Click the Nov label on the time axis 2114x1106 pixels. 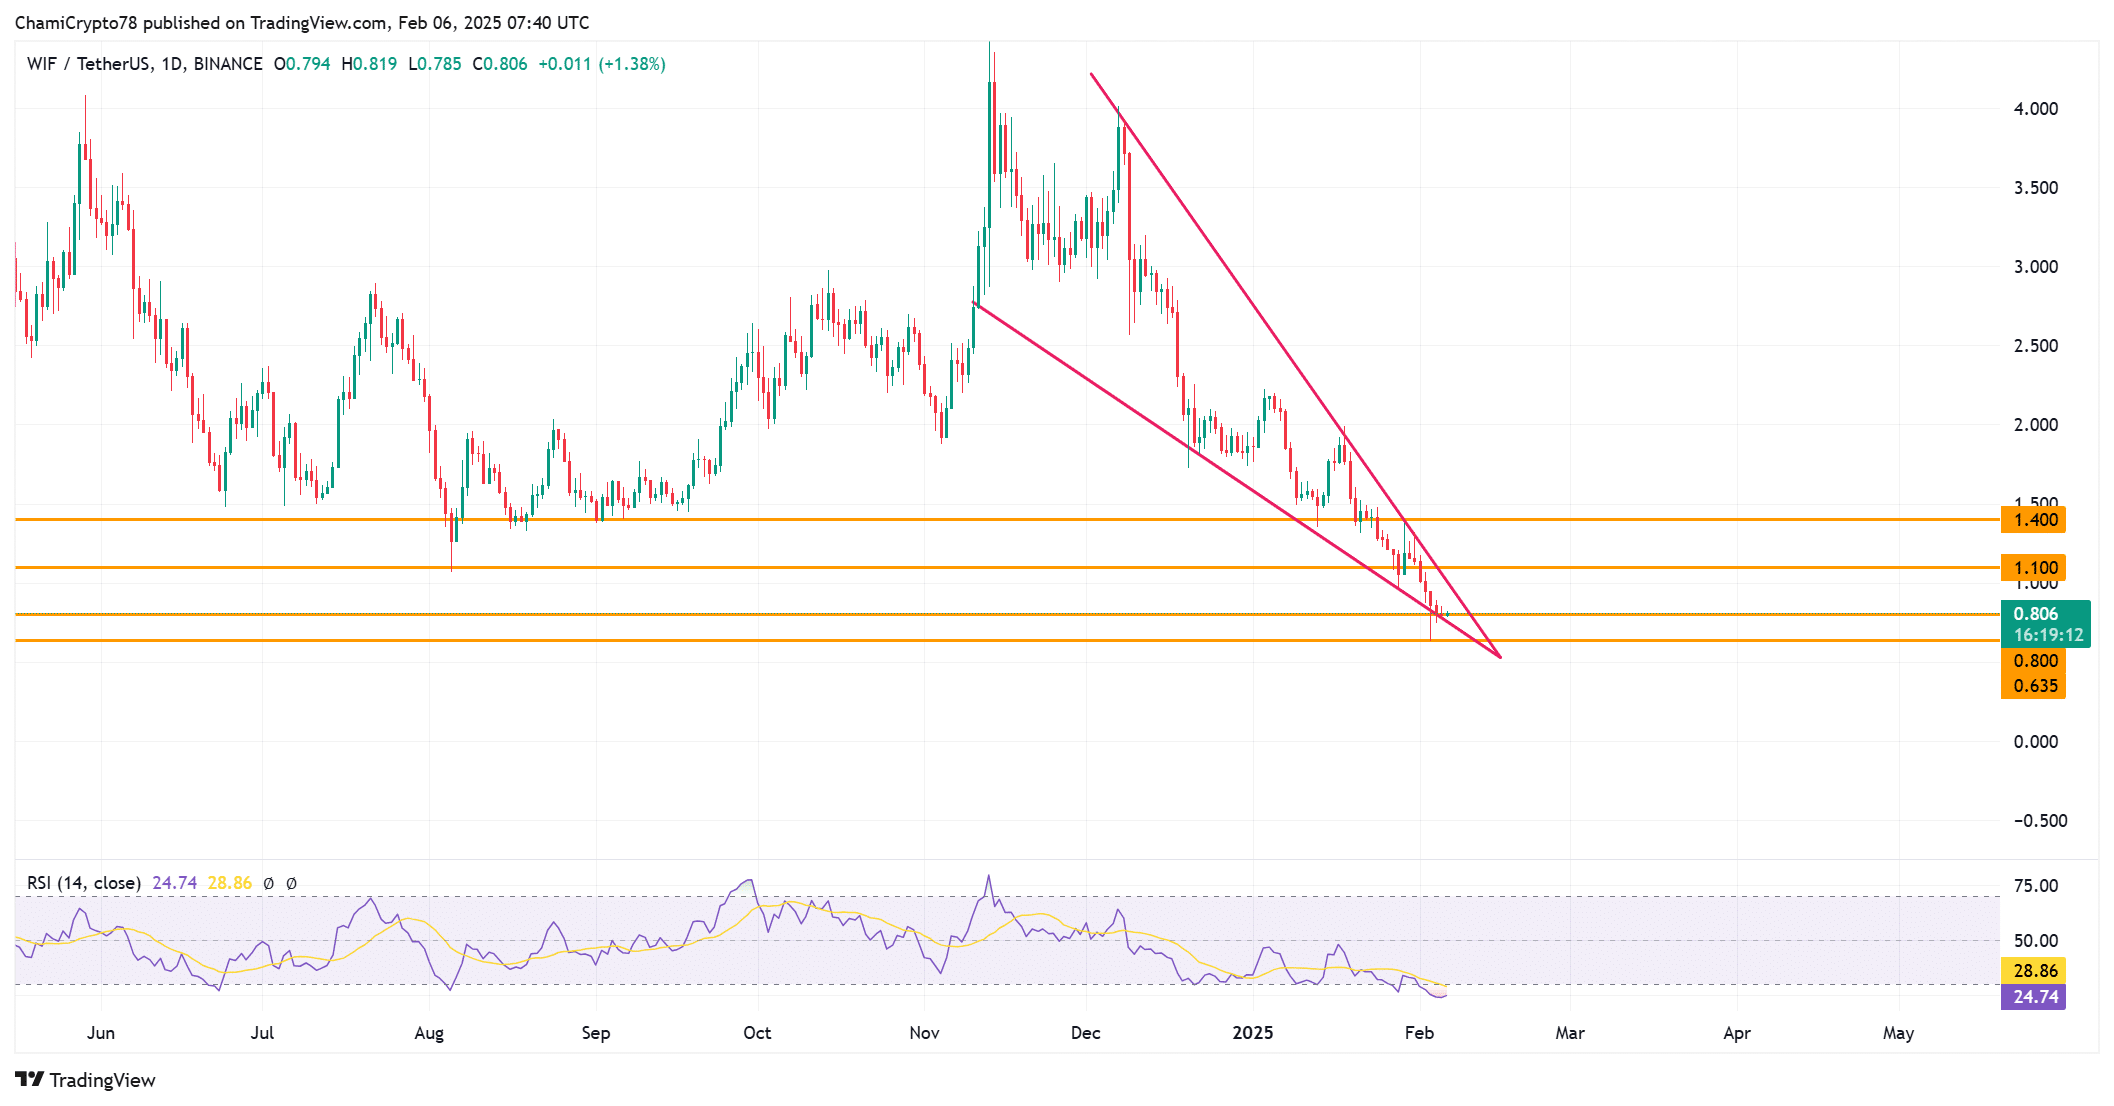[x=924, y=1033]
